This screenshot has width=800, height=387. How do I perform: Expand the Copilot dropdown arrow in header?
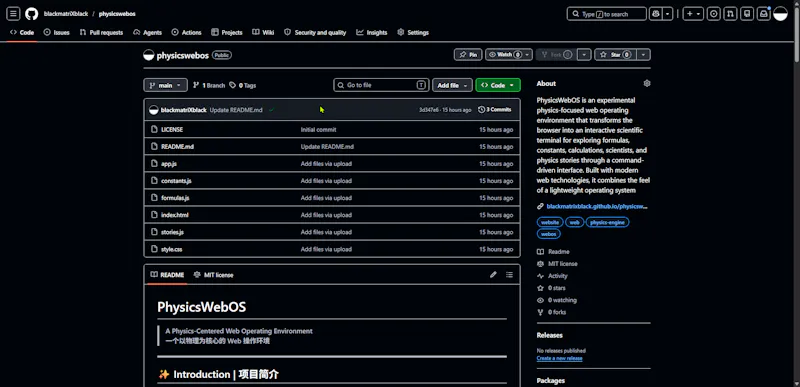point(668,14)
